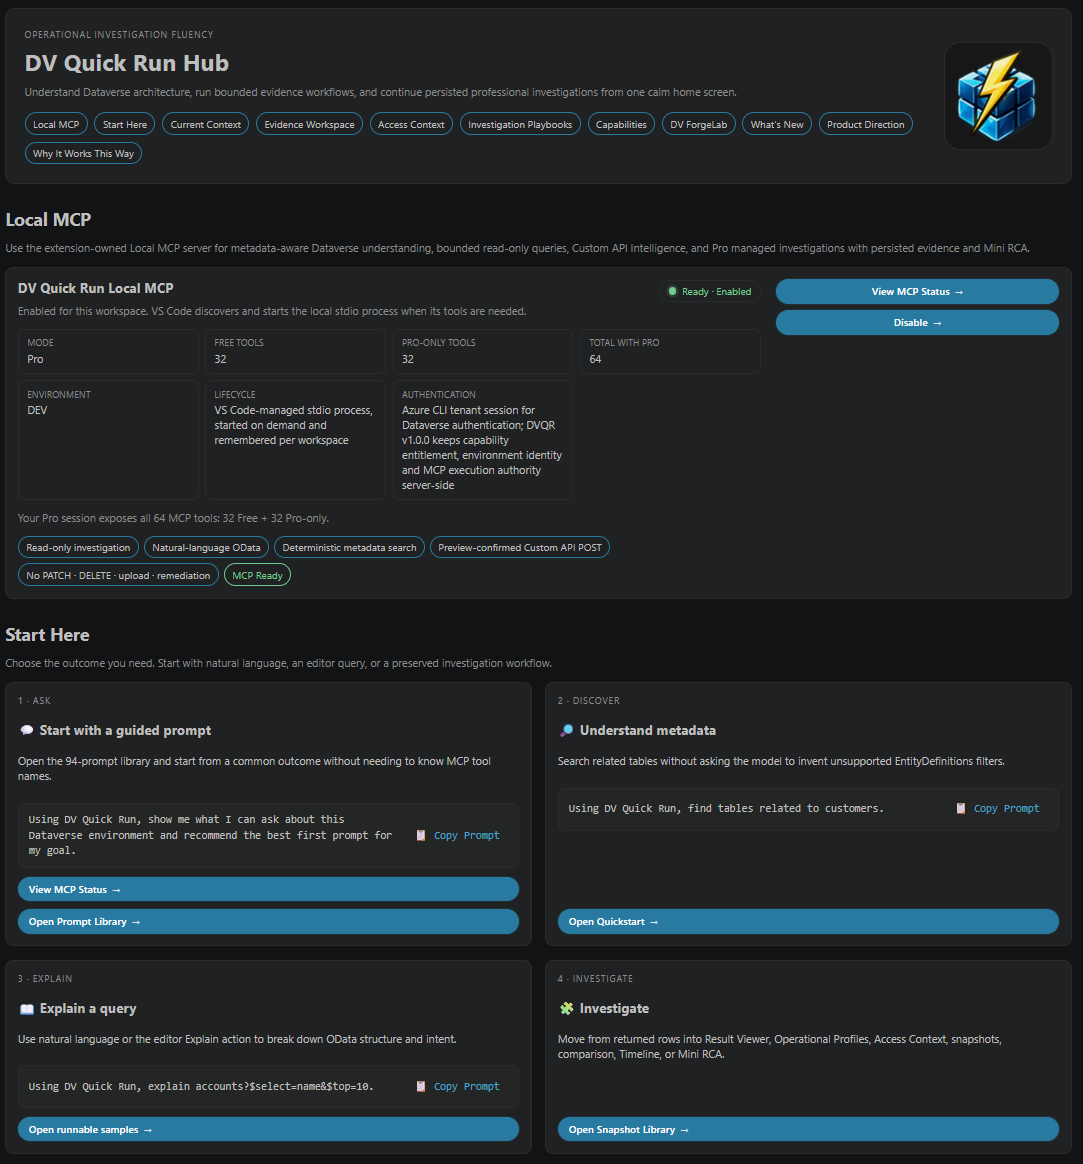1083x1164 pixels.
Task: Click the green status dot in Ready · Enabled badge
Action: pos(673,292)
